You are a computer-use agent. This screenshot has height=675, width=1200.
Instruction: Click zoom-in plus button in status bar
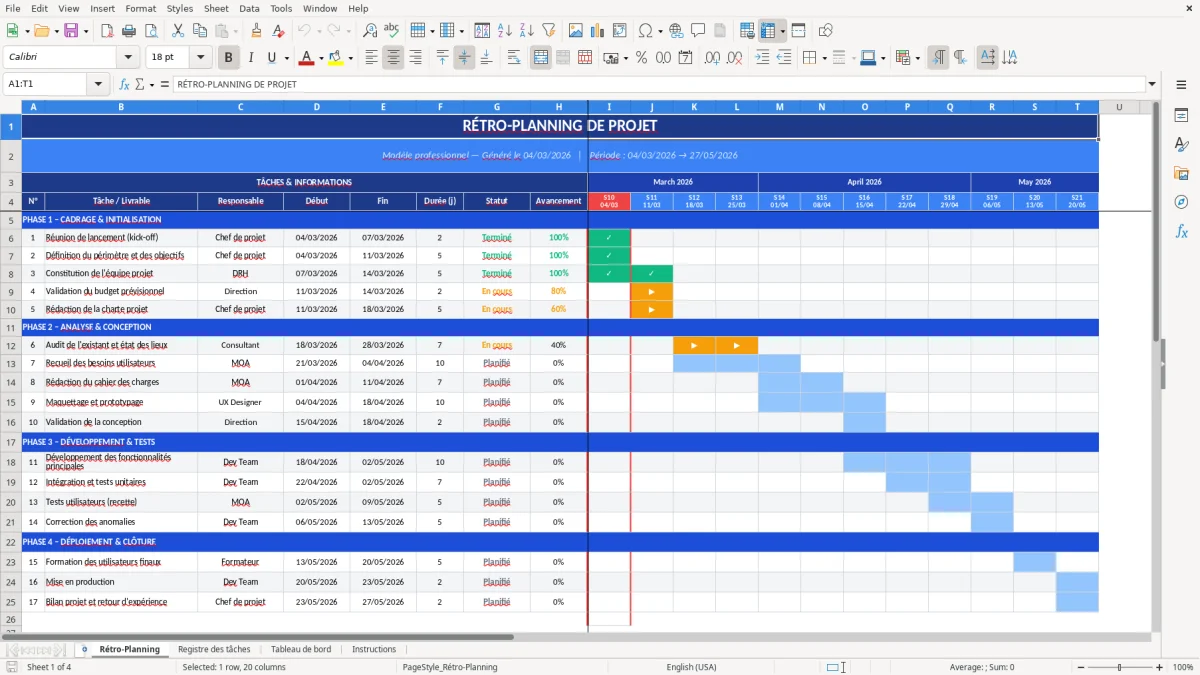[1159, 667]
